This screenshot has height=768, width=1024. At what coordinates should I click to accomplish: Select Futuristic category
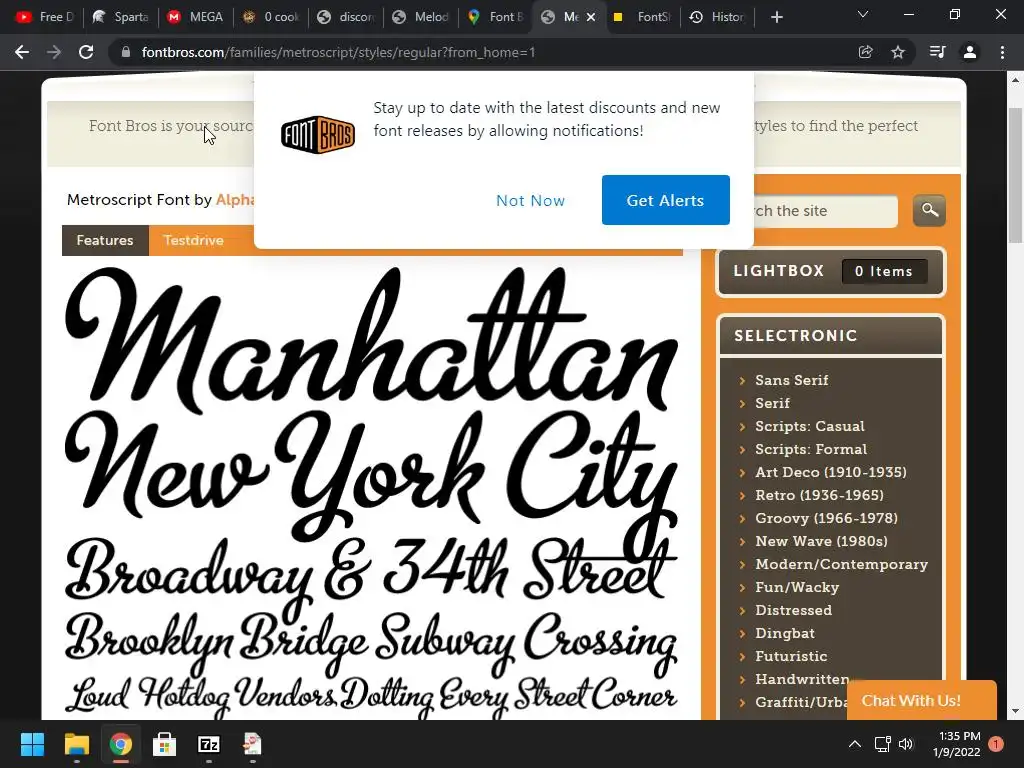(791, 656)
